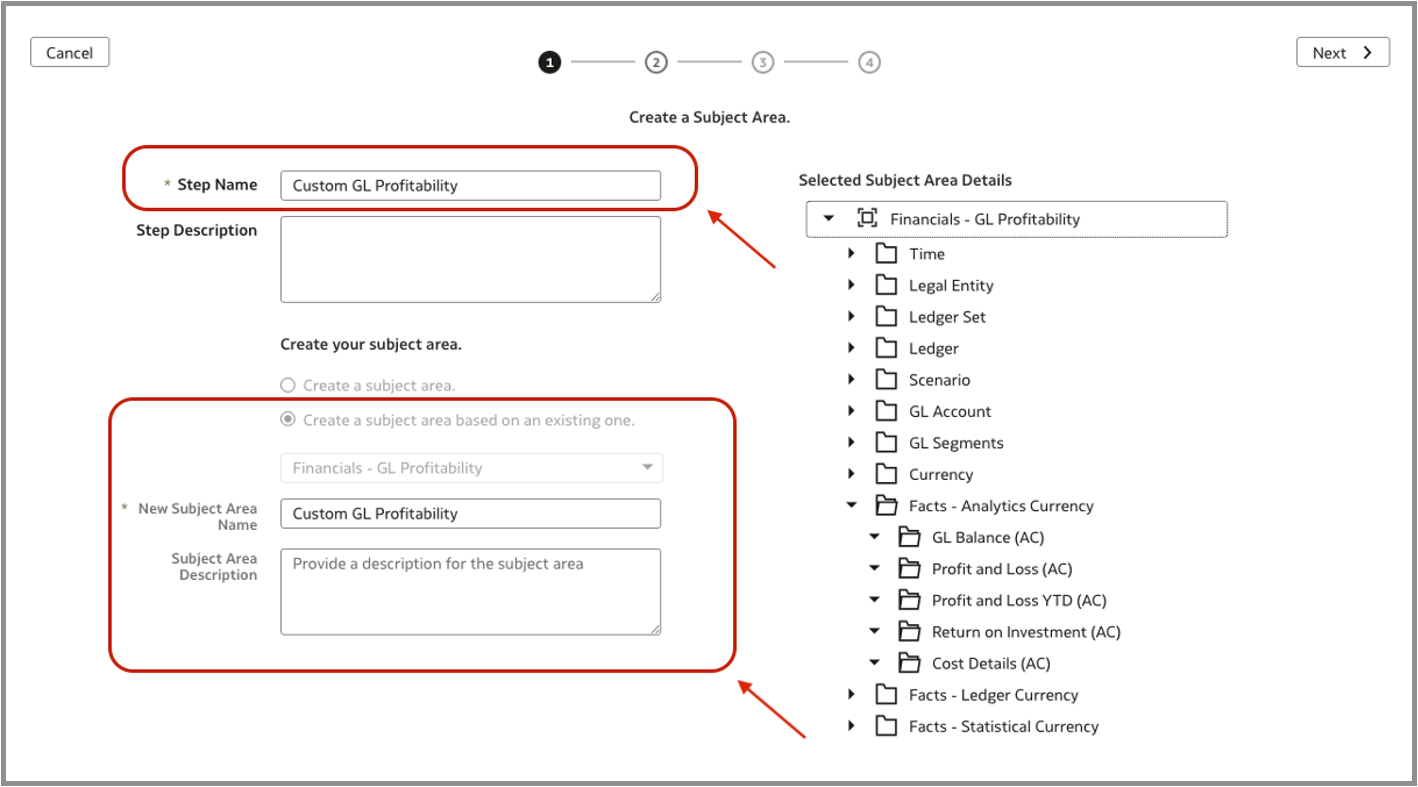Click the Legal Entity folder icon
The image size is (1418, 787).
886,286
